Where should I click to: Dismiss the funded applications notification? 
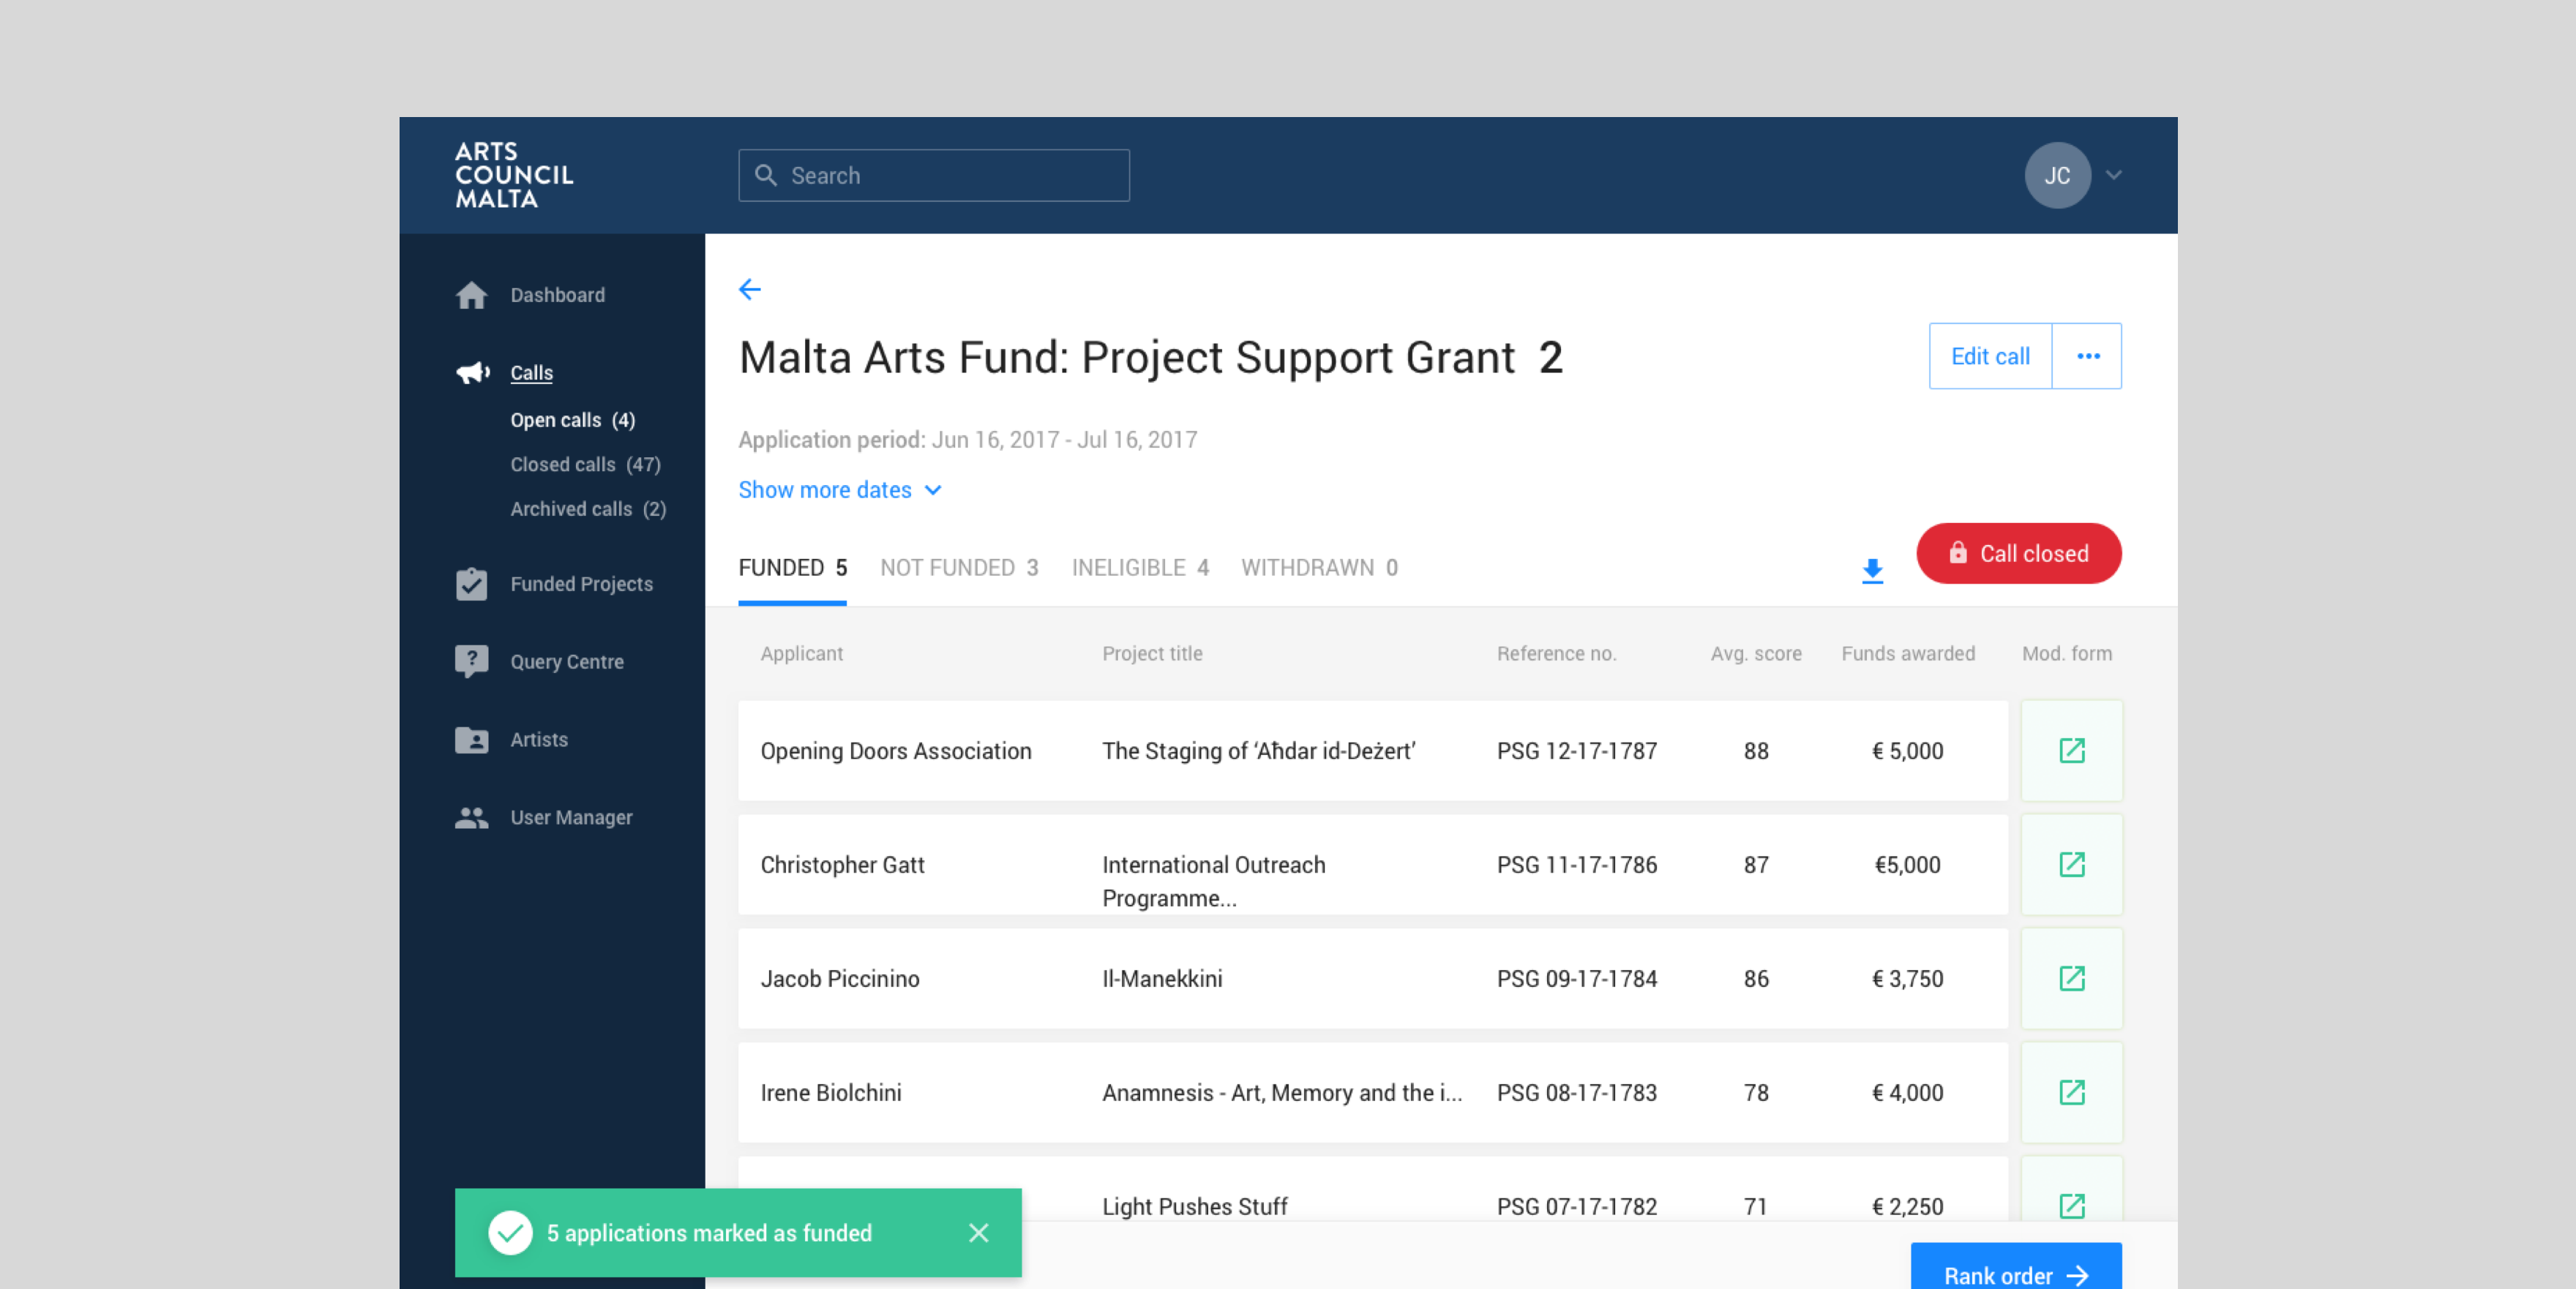pos(978,1233)
